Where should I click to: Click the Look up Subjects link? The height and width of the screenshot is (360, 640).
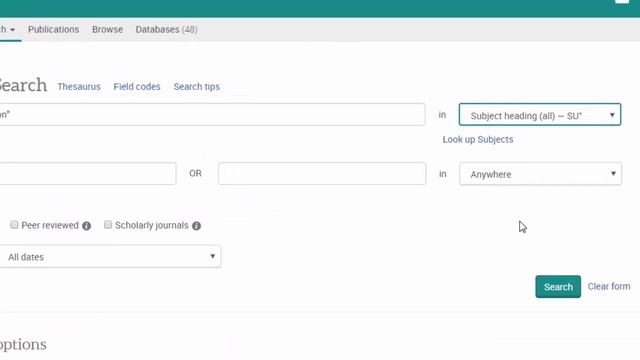tap(478, 140)
